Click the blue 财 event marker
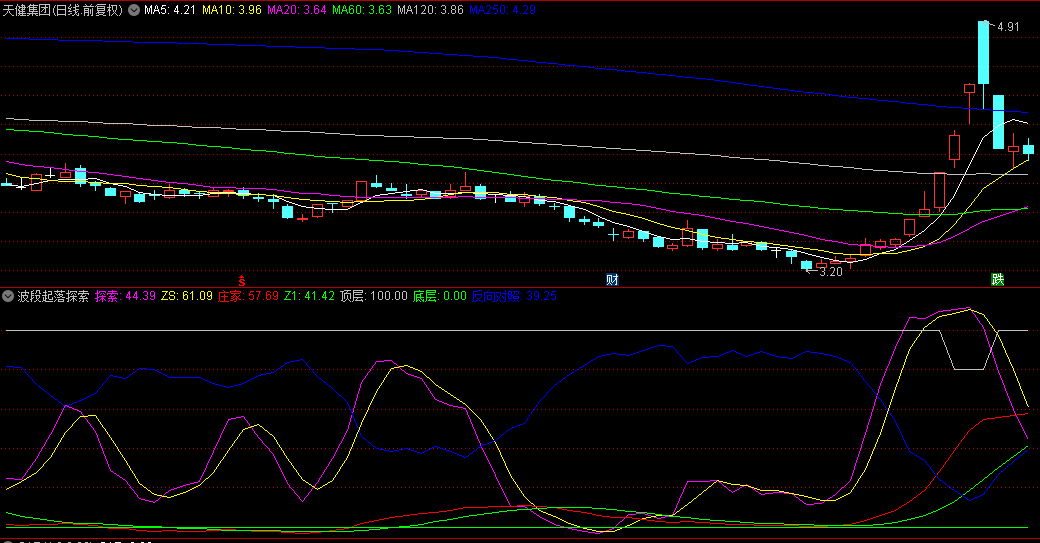The height and width of the screenshot is (543, 1040). [612, 279]
